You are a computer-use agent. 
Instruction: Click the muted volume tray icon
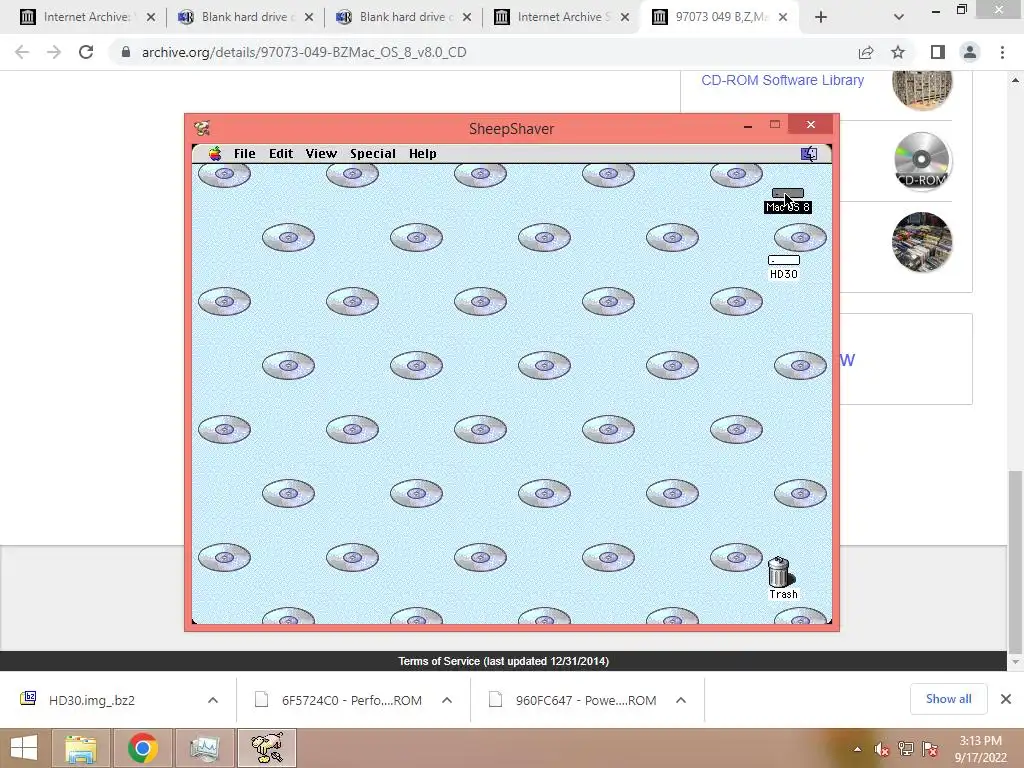882,749
